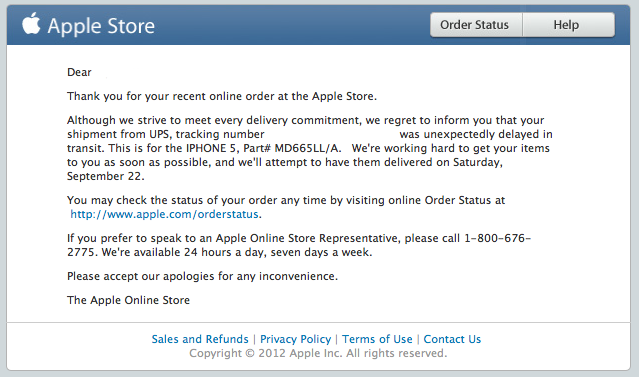The image size is (639, 377).
Task: Open the Terms of Use link
Action: pyautogui.click(x=377, y=339)
